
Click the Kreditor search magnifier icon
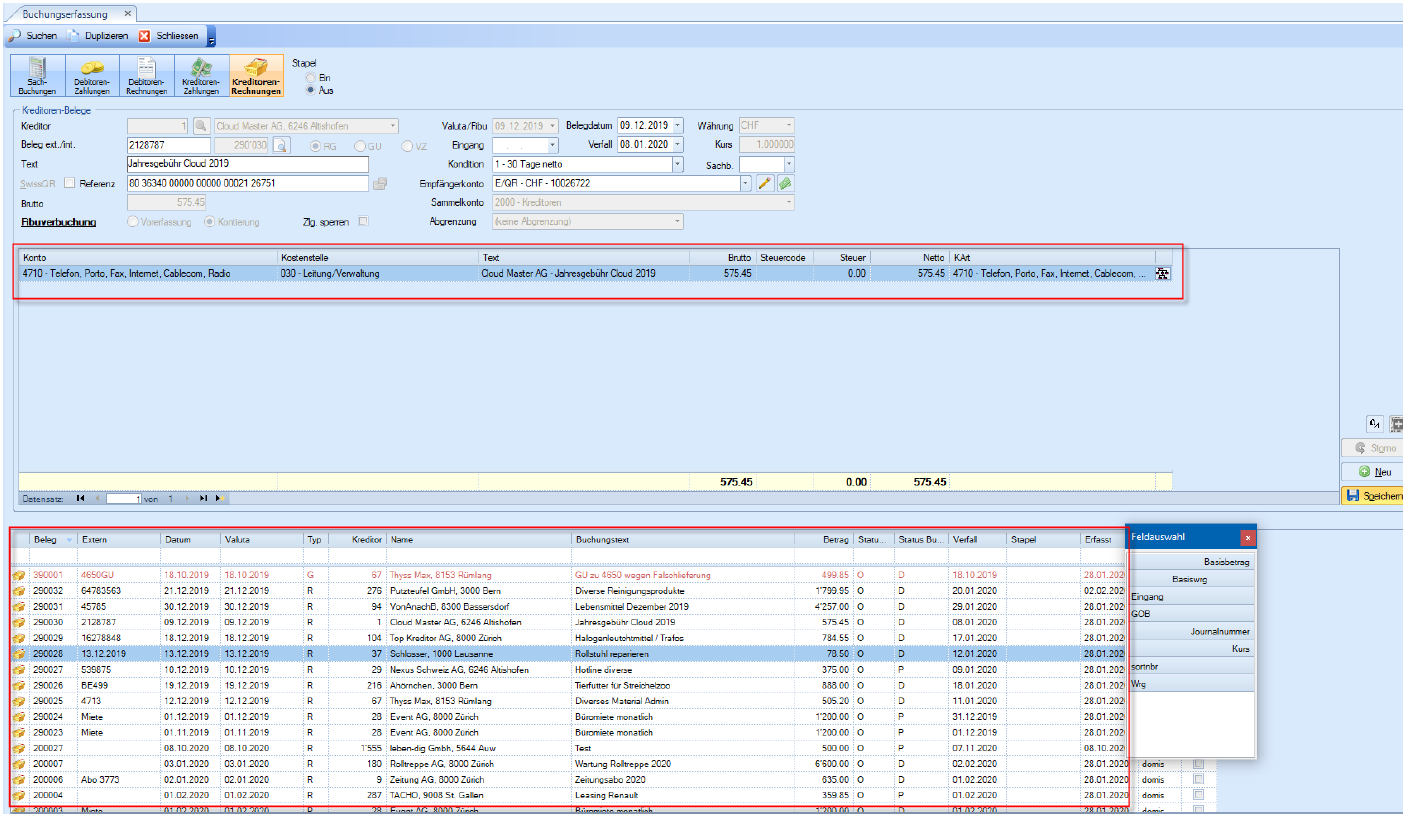pos(201,126)
